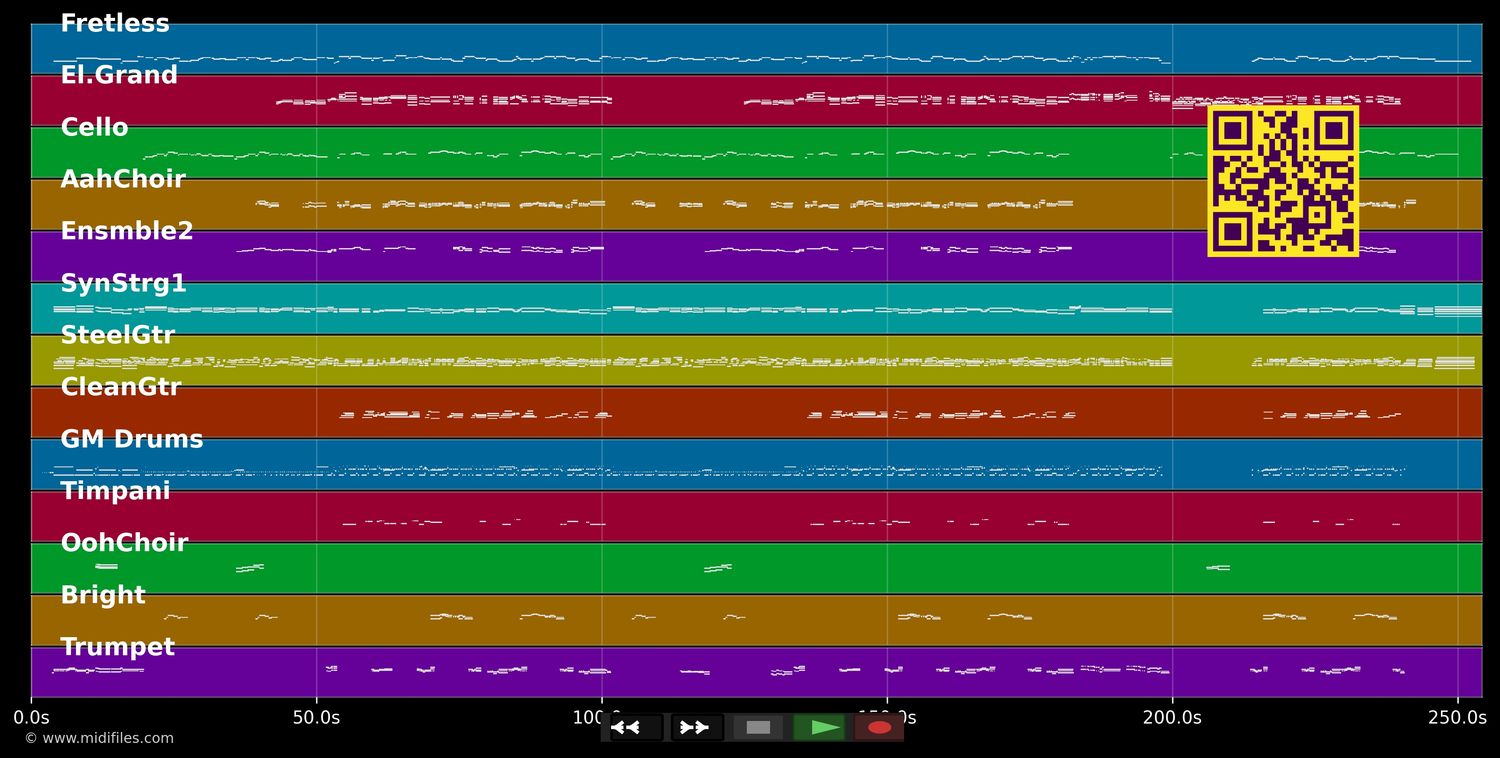Viewport: 1500px width, 758px height.
Task: Click the yellow QR code image
Action: coord(1283,181)
